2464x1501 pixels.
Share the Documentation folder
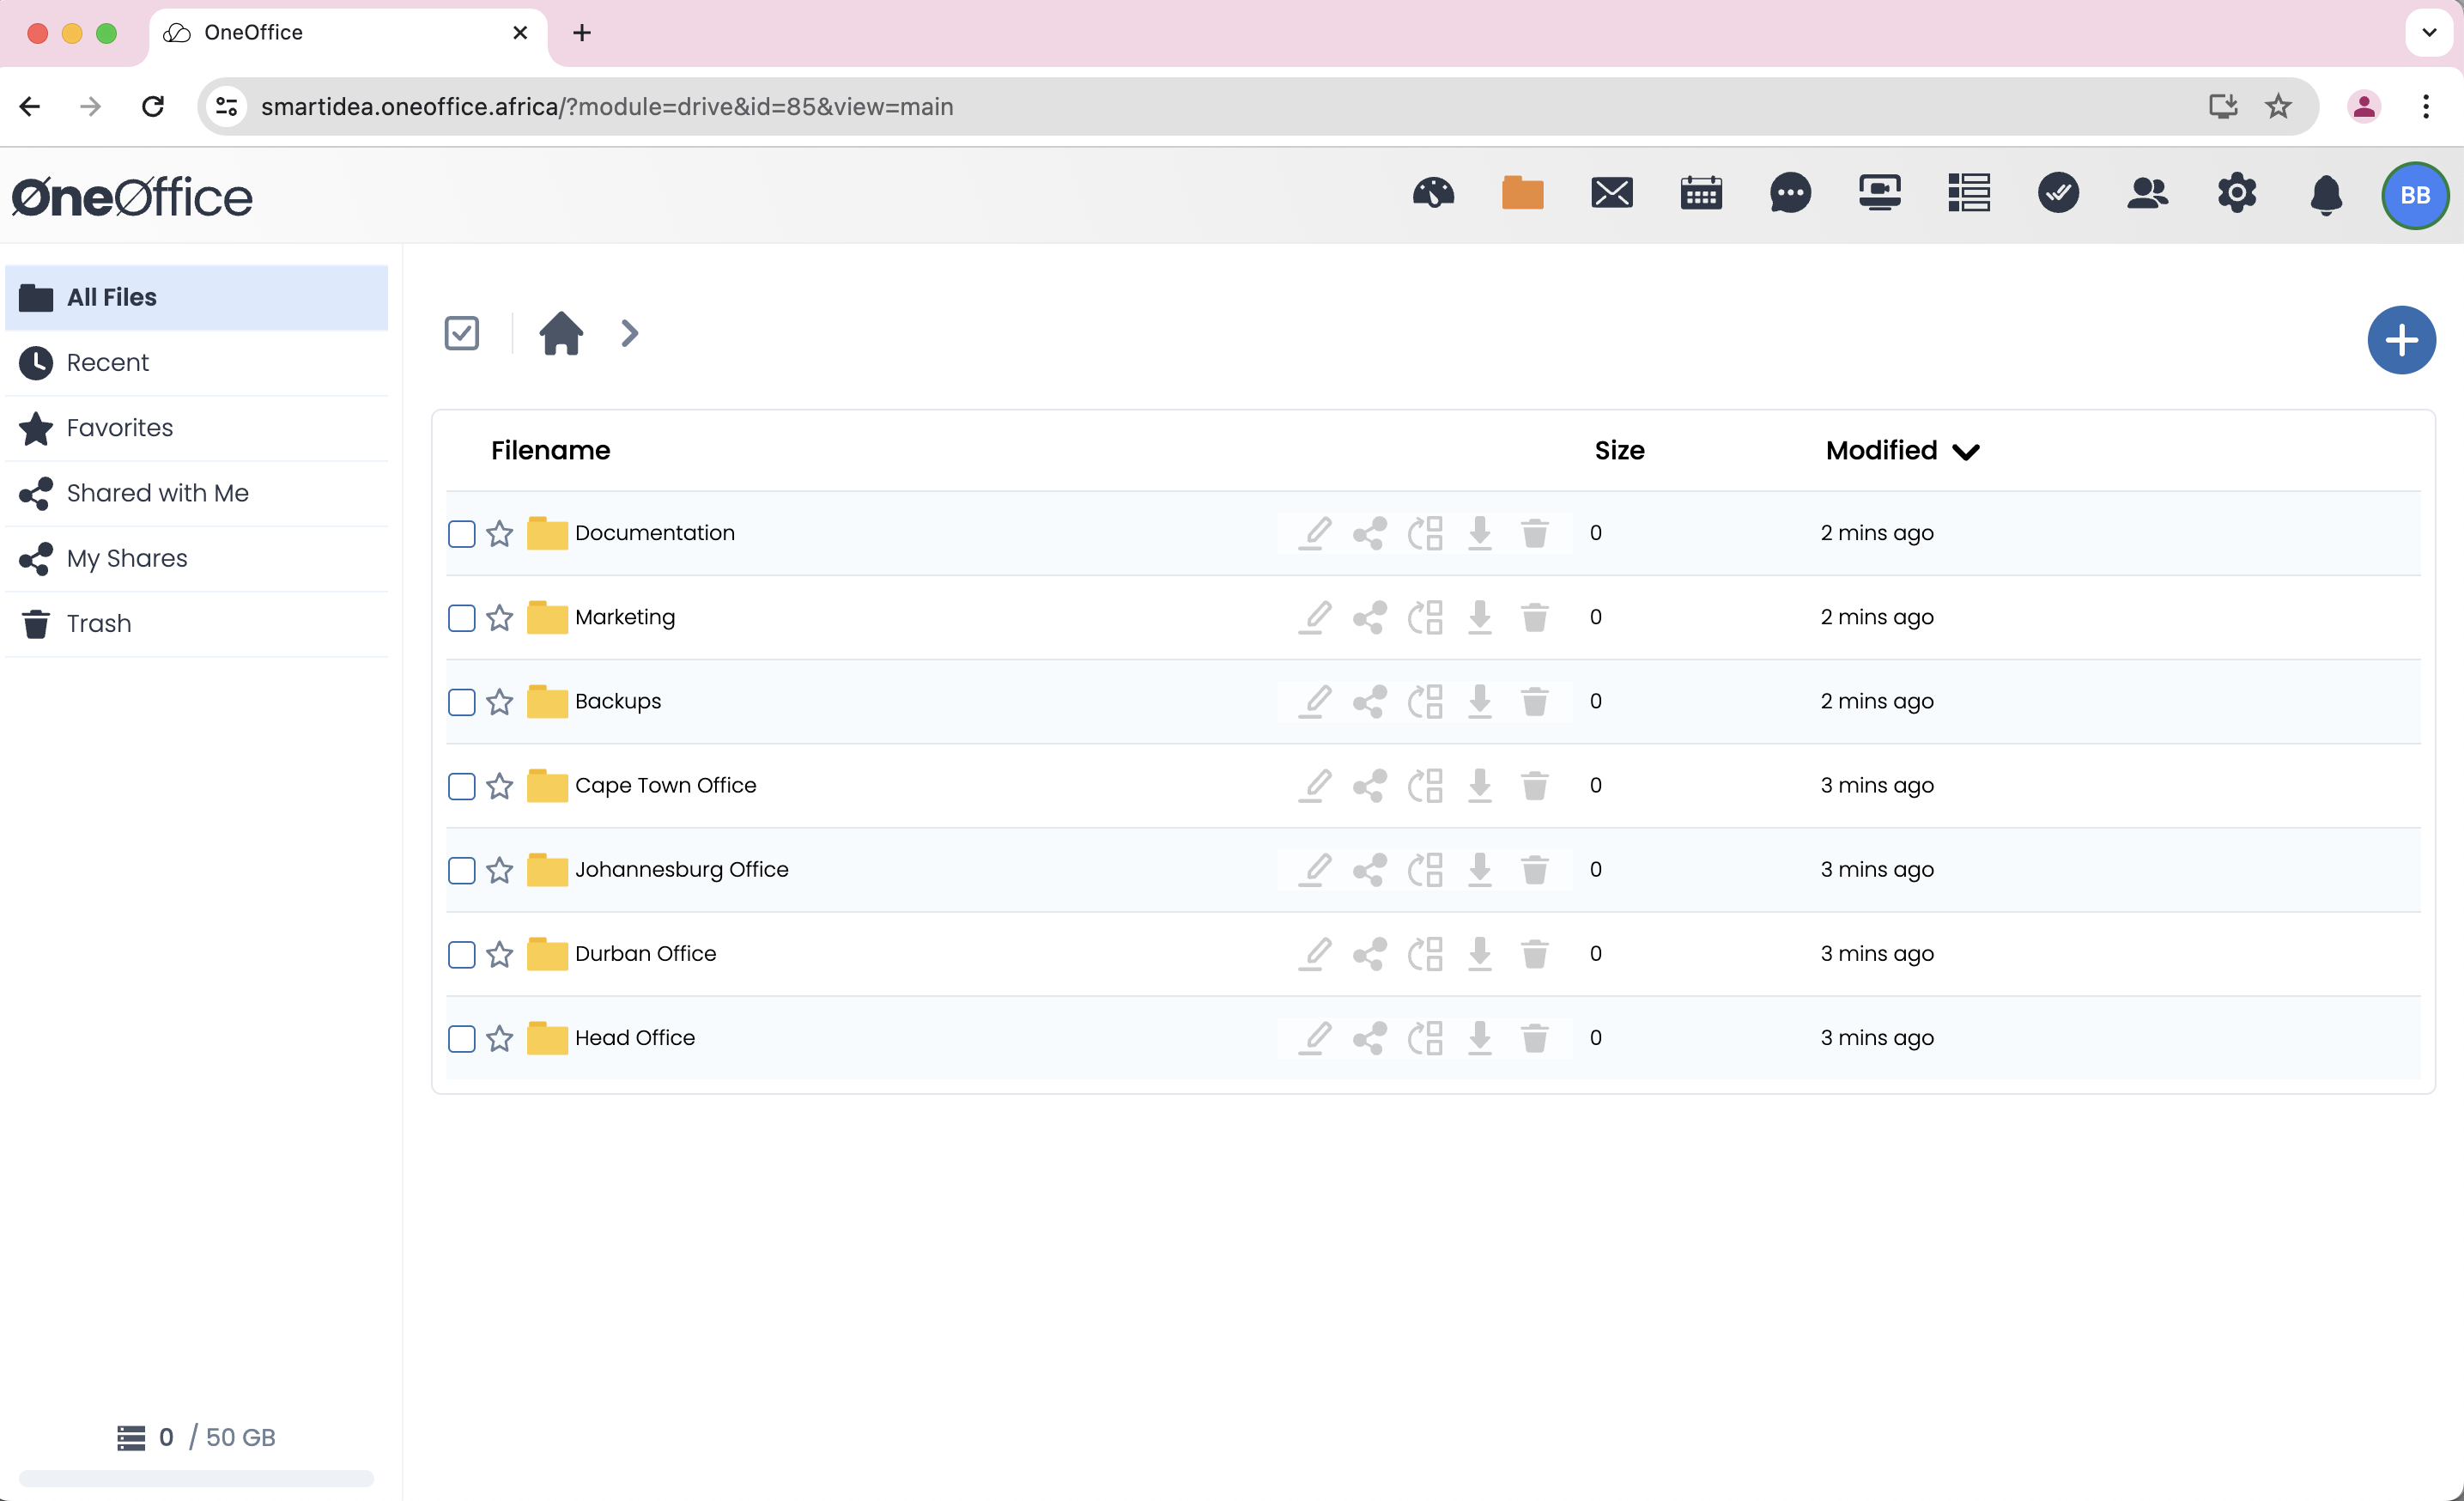1369,533
